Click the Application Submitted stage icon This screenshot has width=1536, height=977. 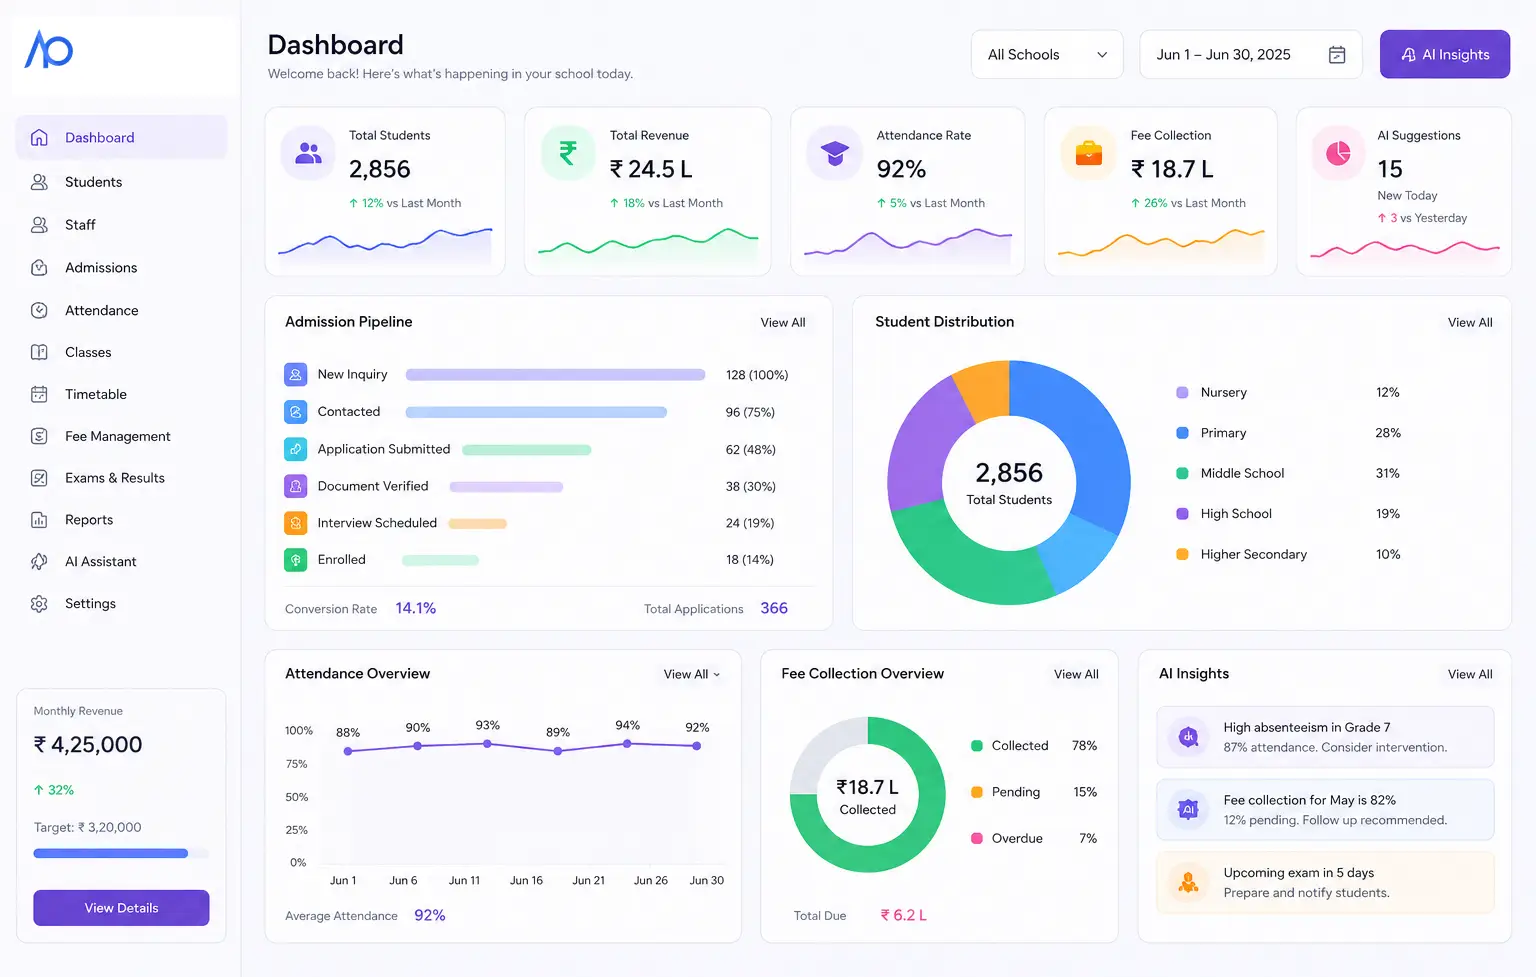296,449
